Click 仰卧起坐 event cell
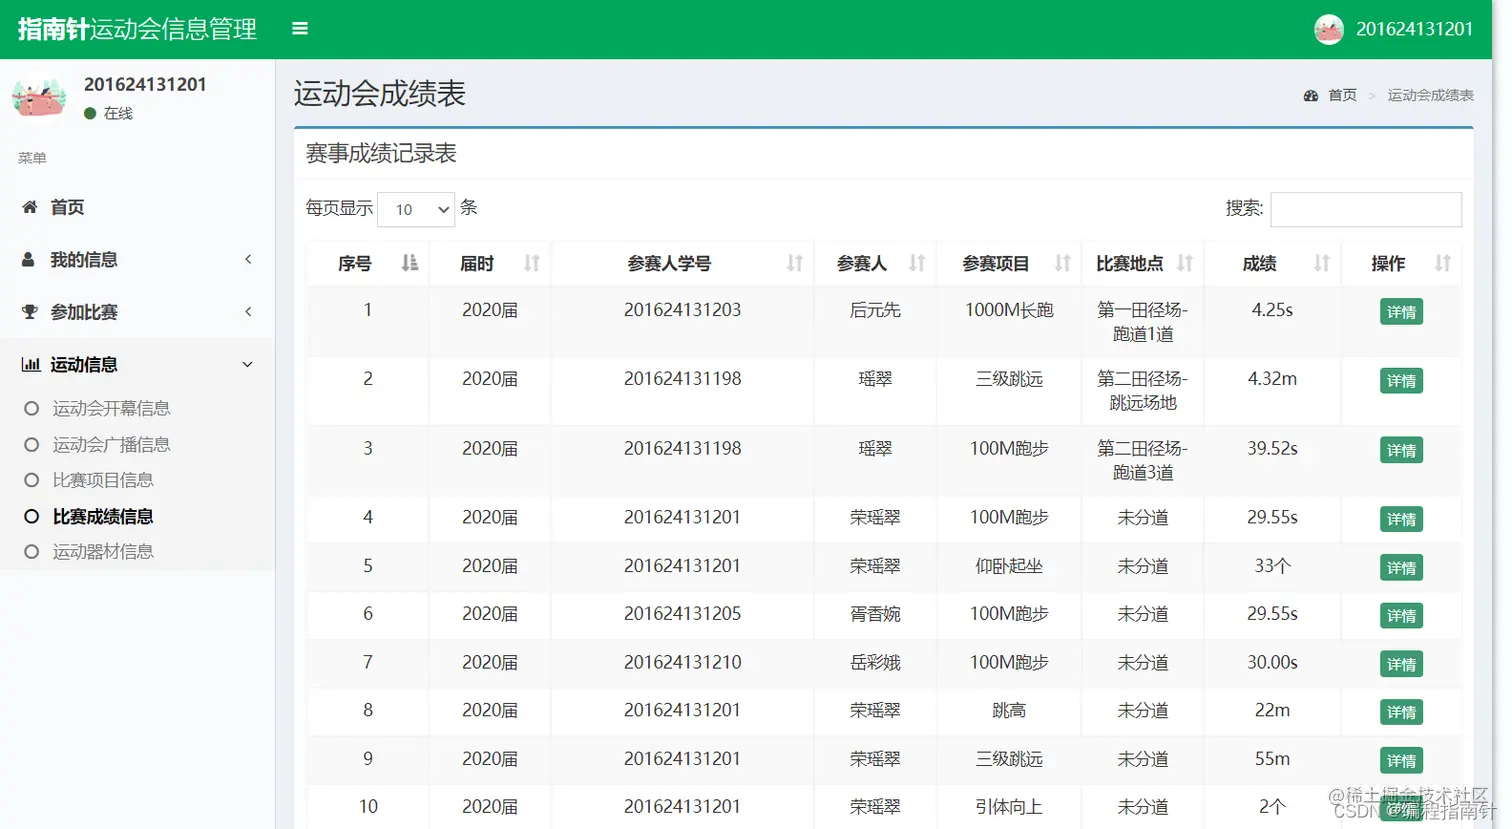This screenshot has width=1512, height=829. pyautogui.click(x=1009, y=566)
